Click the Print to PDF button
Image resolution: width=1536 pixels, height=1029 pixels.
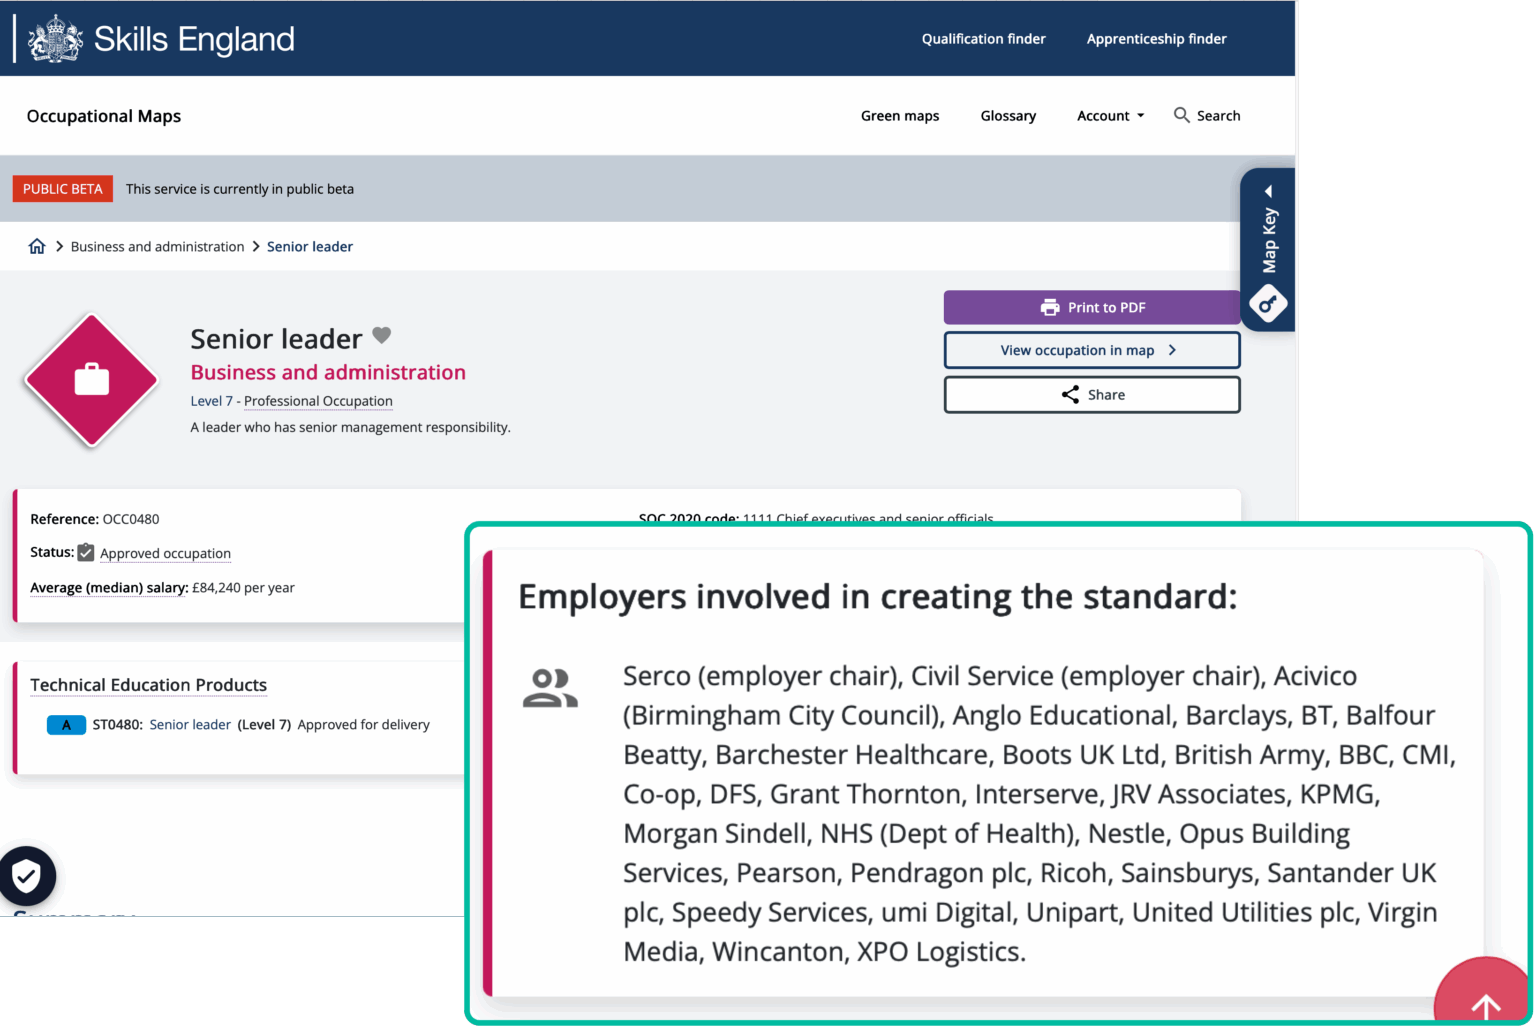[1091, 307]
